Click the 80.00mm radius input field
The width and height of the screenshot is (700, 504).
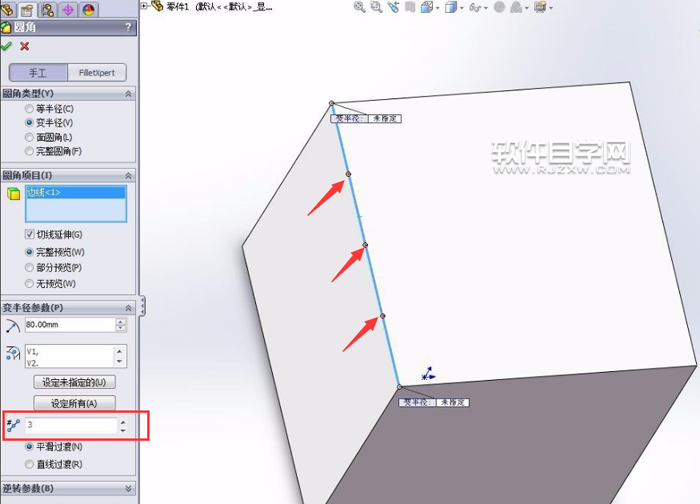[x=70, y=325]
